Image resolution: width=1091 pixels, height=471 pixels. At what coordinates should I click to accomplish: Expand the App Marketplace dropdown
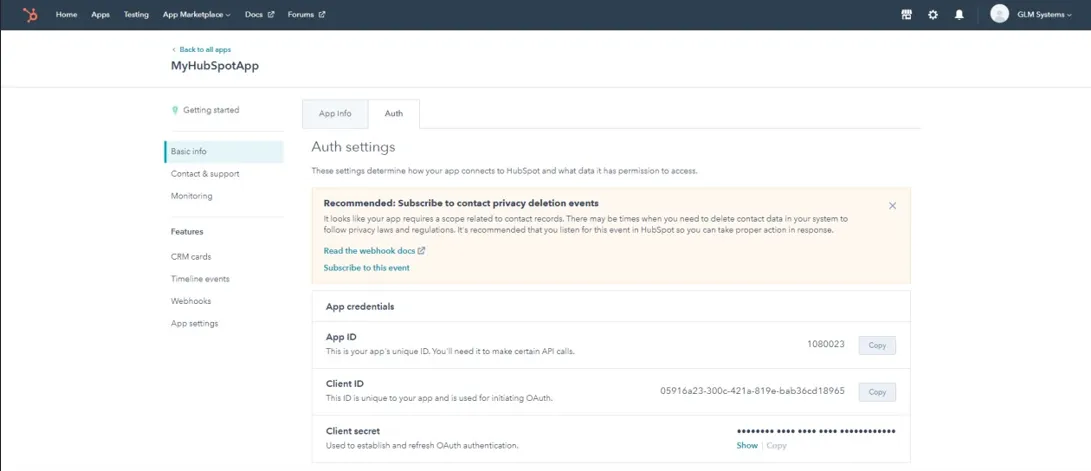pos(196,15)
